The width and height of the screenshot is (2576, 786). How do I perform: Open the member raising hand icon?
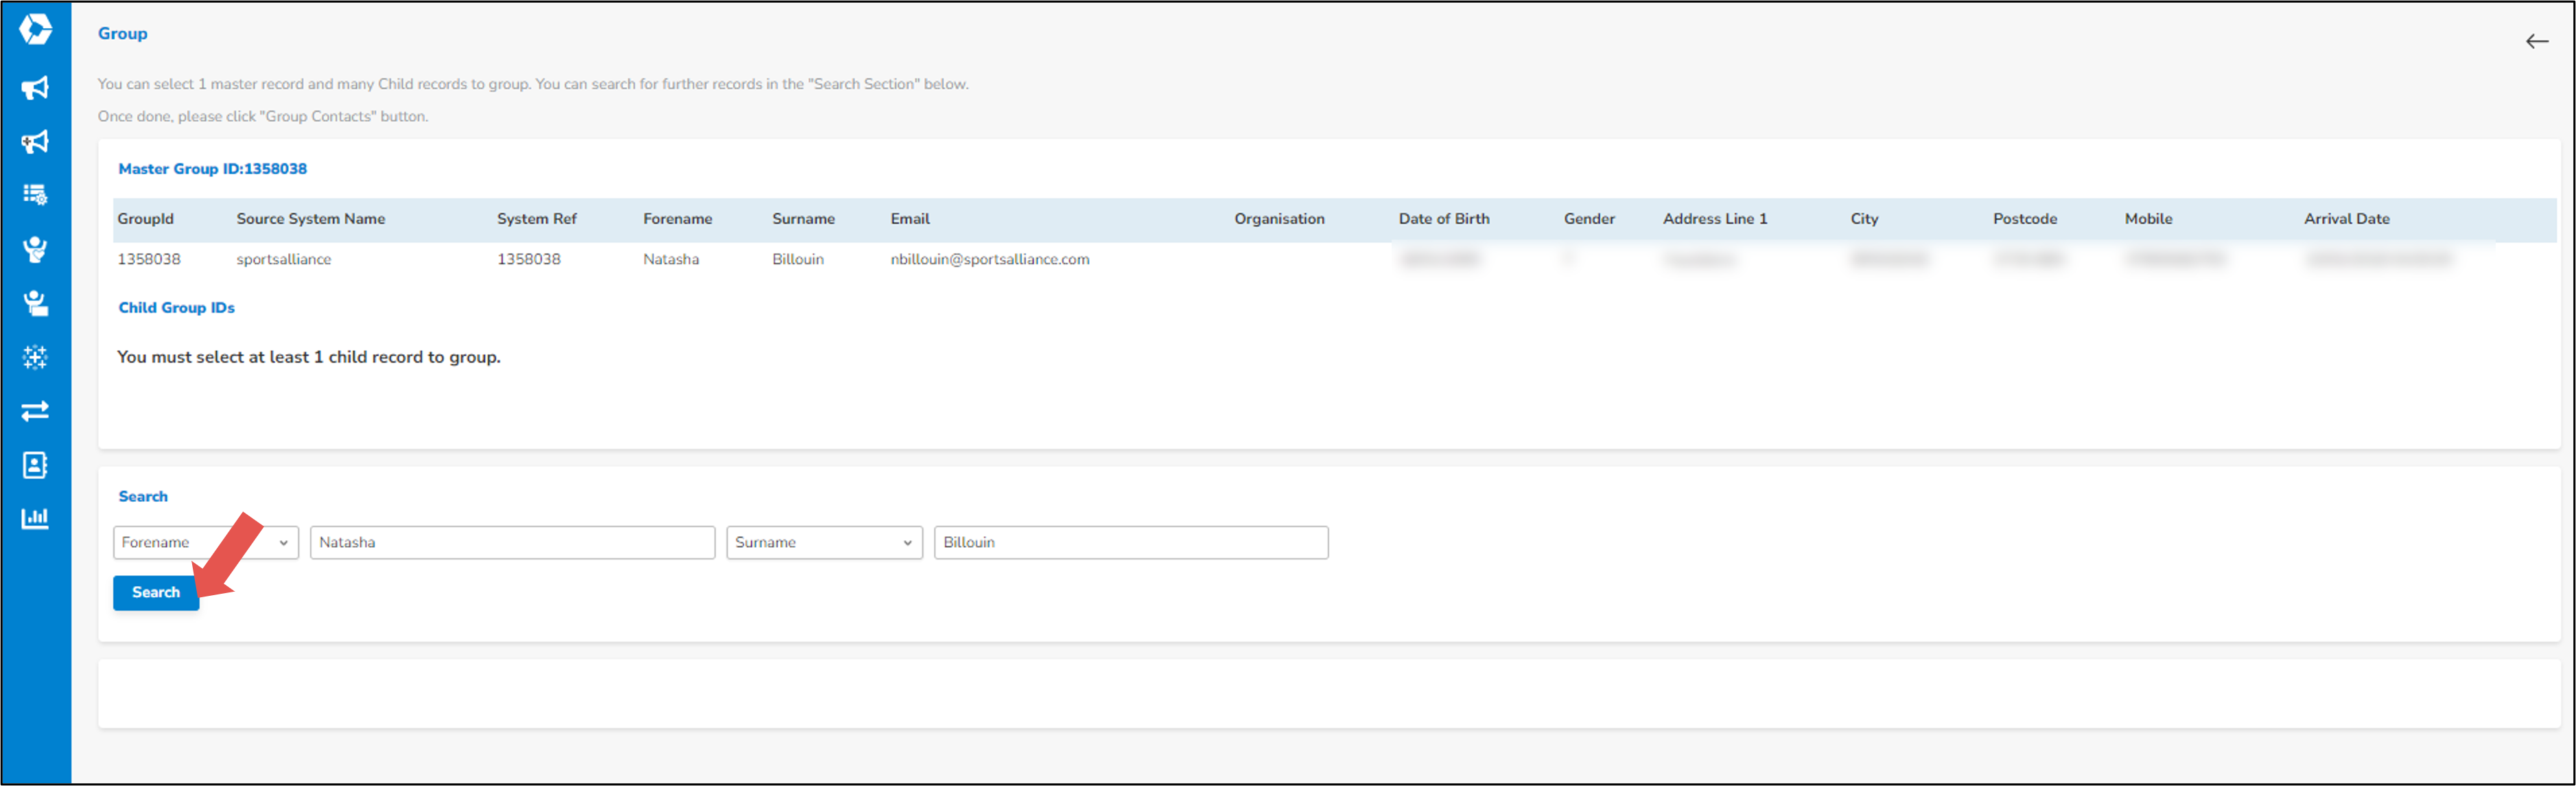tap(34, 303)
